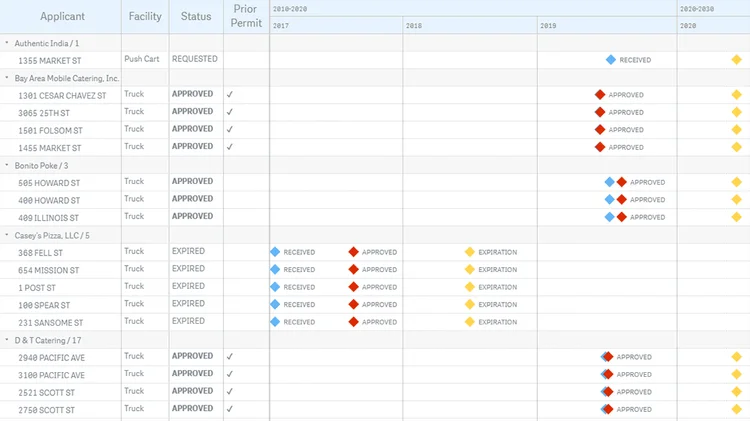750x421 pixels.
Task: Expand or collapse the Bonito Poke / 3 group
Action: point(8,165)
